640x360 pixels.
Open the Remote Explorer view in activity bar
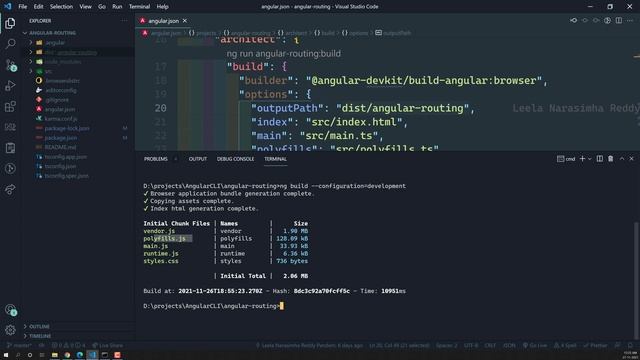point(10,127)
